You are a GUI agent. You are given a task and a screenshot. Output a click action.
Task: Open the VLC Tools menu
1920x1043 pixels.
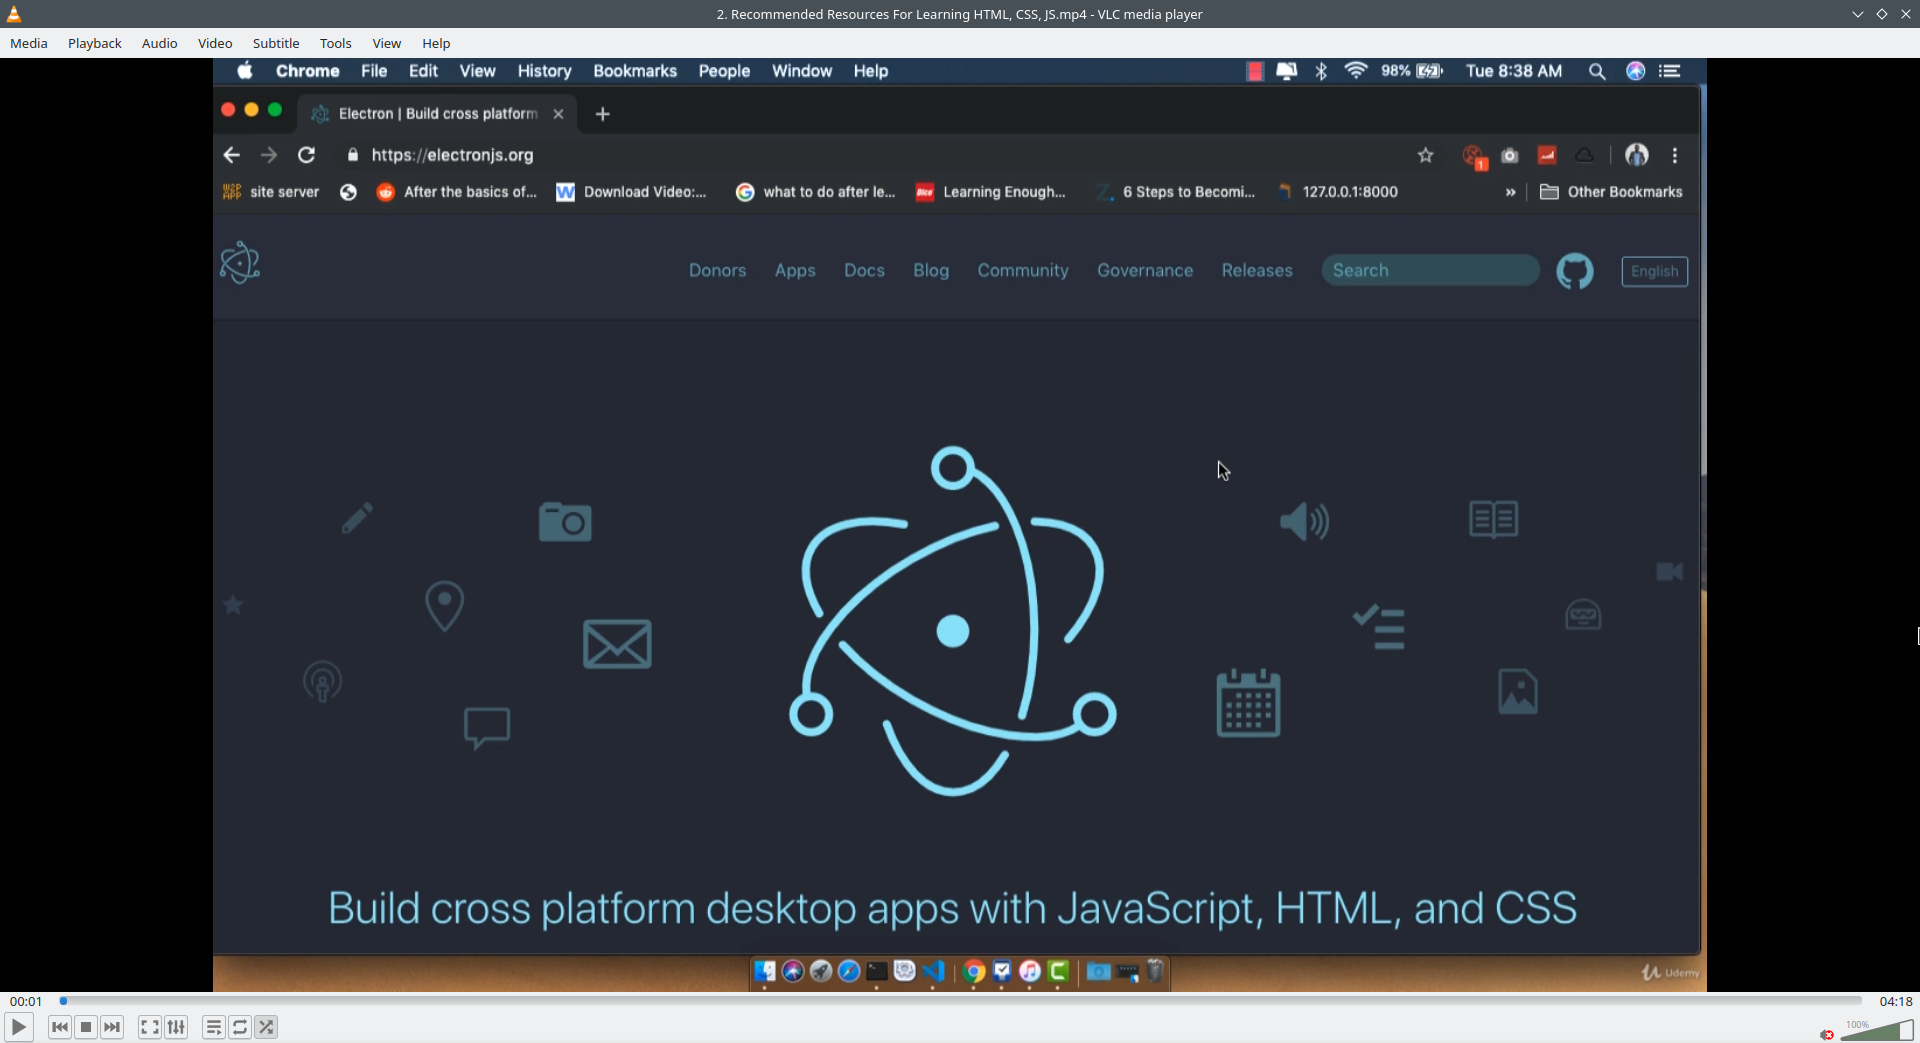(x=335, y=43)
